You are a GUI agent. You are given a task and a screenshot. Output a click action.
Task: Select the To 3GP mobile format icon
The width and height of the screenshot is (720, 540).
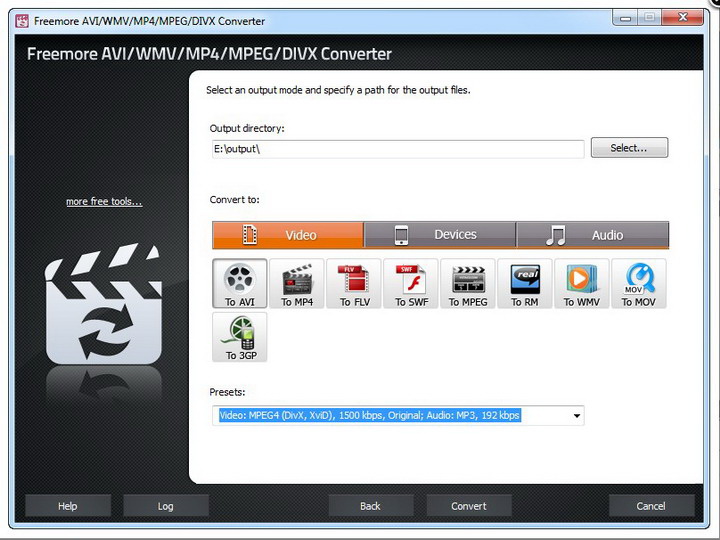click(x=240, y=337)
